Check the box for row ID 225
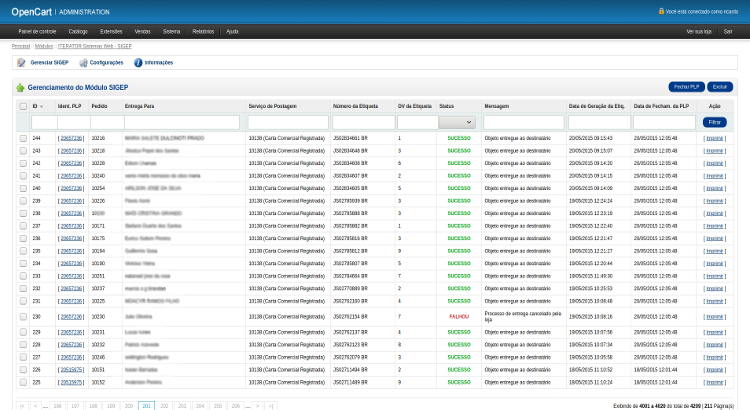 click(23, 382)
